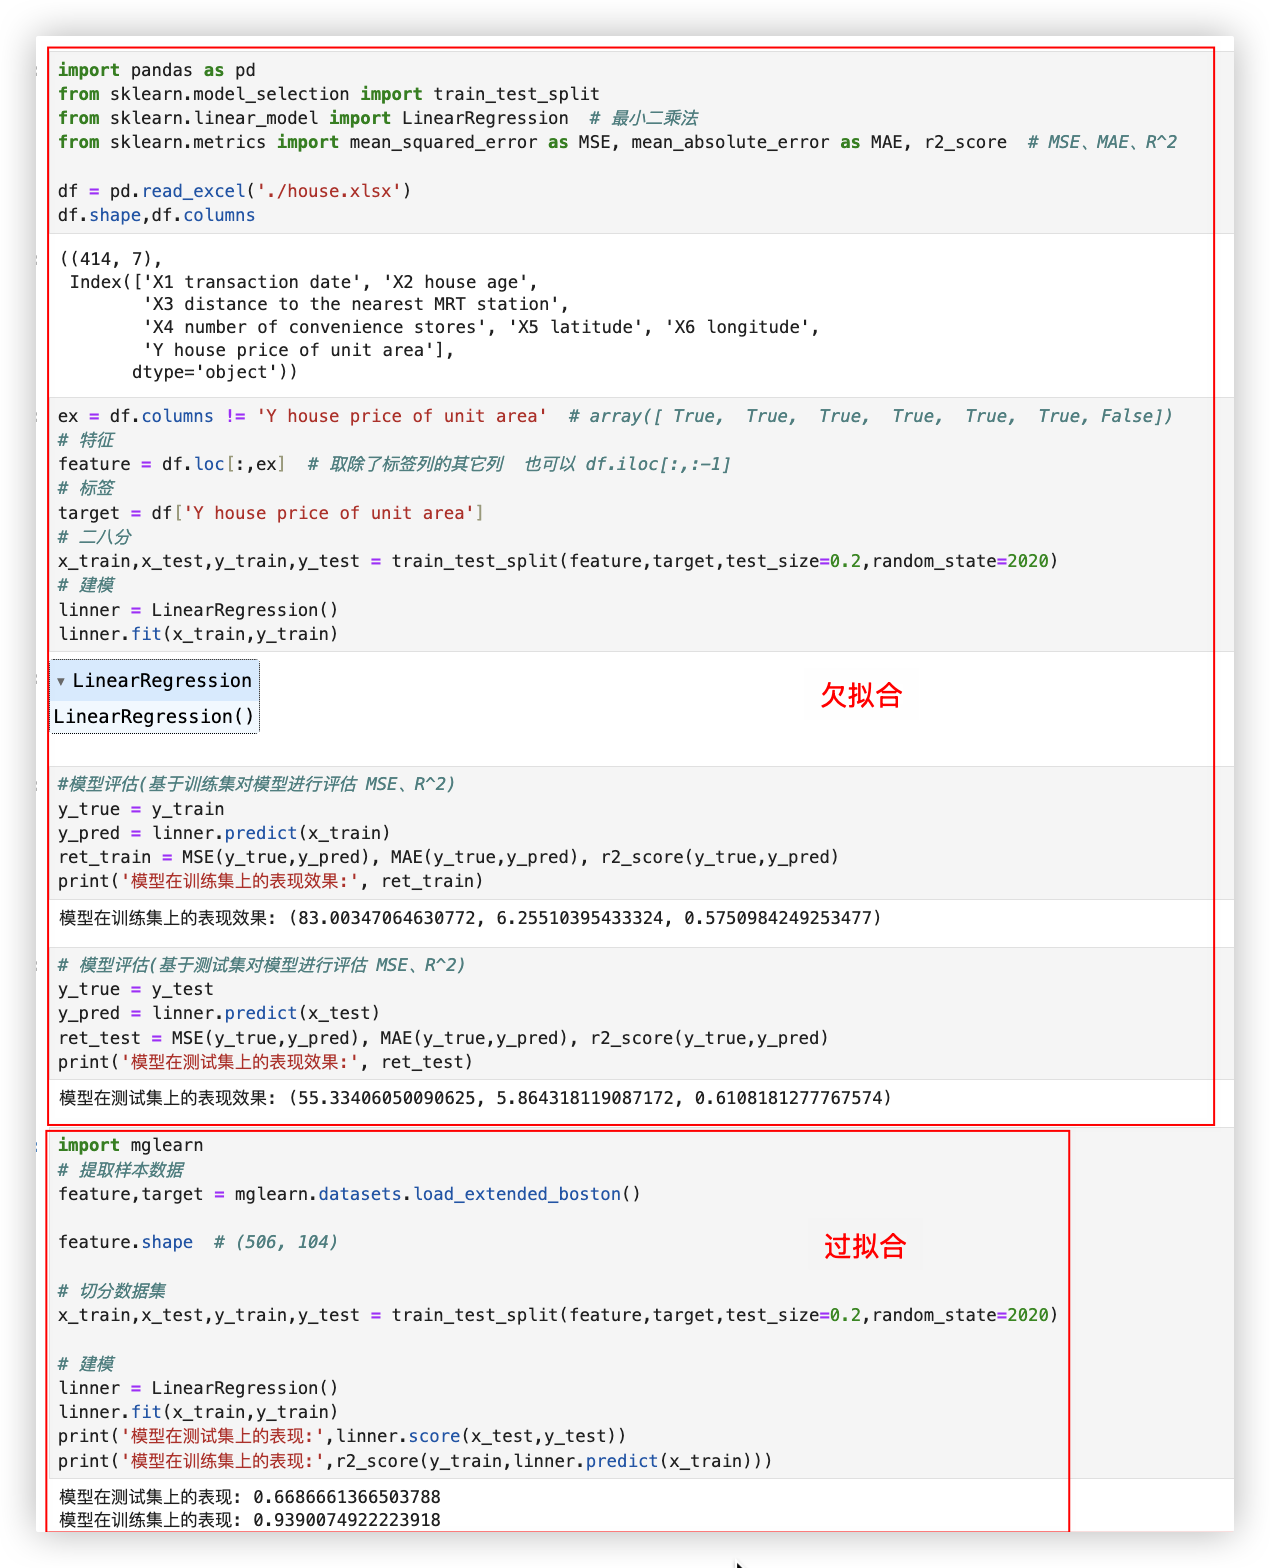The width and height of the screenshot is (1270, 1568).
Task: Collapse the LinearRegression estimator disclosure triangle
Action: tap(61, 682)
